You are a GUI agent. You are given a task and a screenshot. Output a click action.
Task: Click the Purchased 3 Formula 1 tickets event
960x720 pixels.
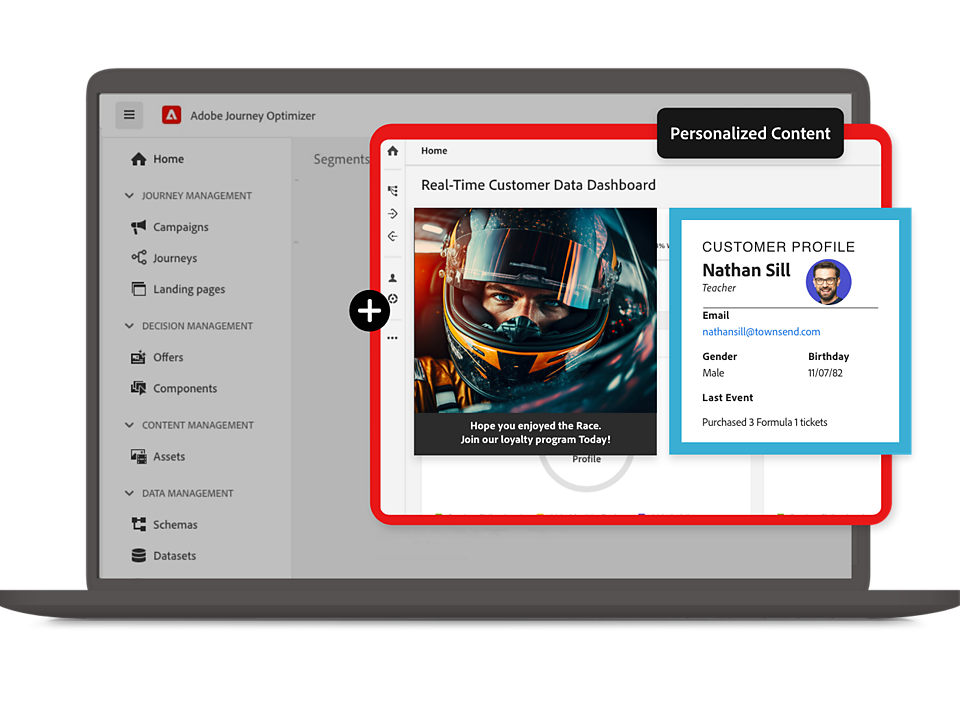pyautogui.click(x=765, y=422)
